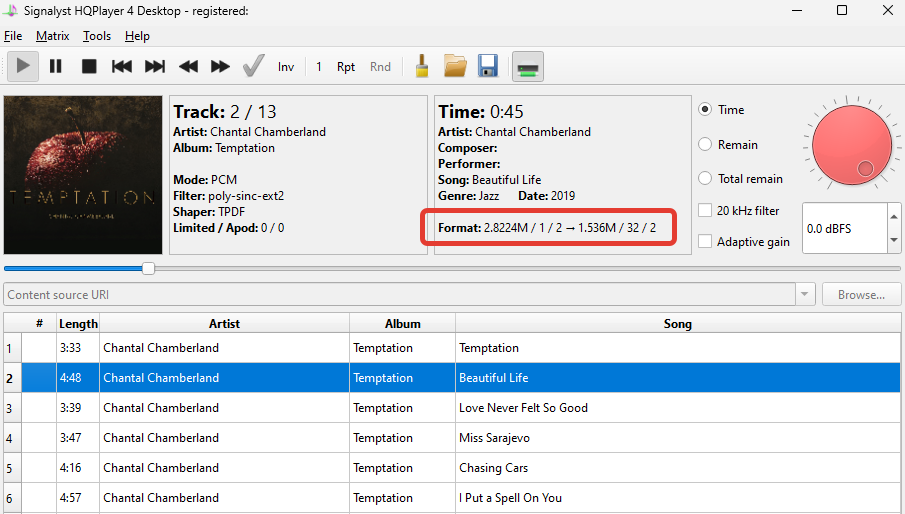Click the 4:57 length cell
The image size is (905, 514).
pos(78,498)
